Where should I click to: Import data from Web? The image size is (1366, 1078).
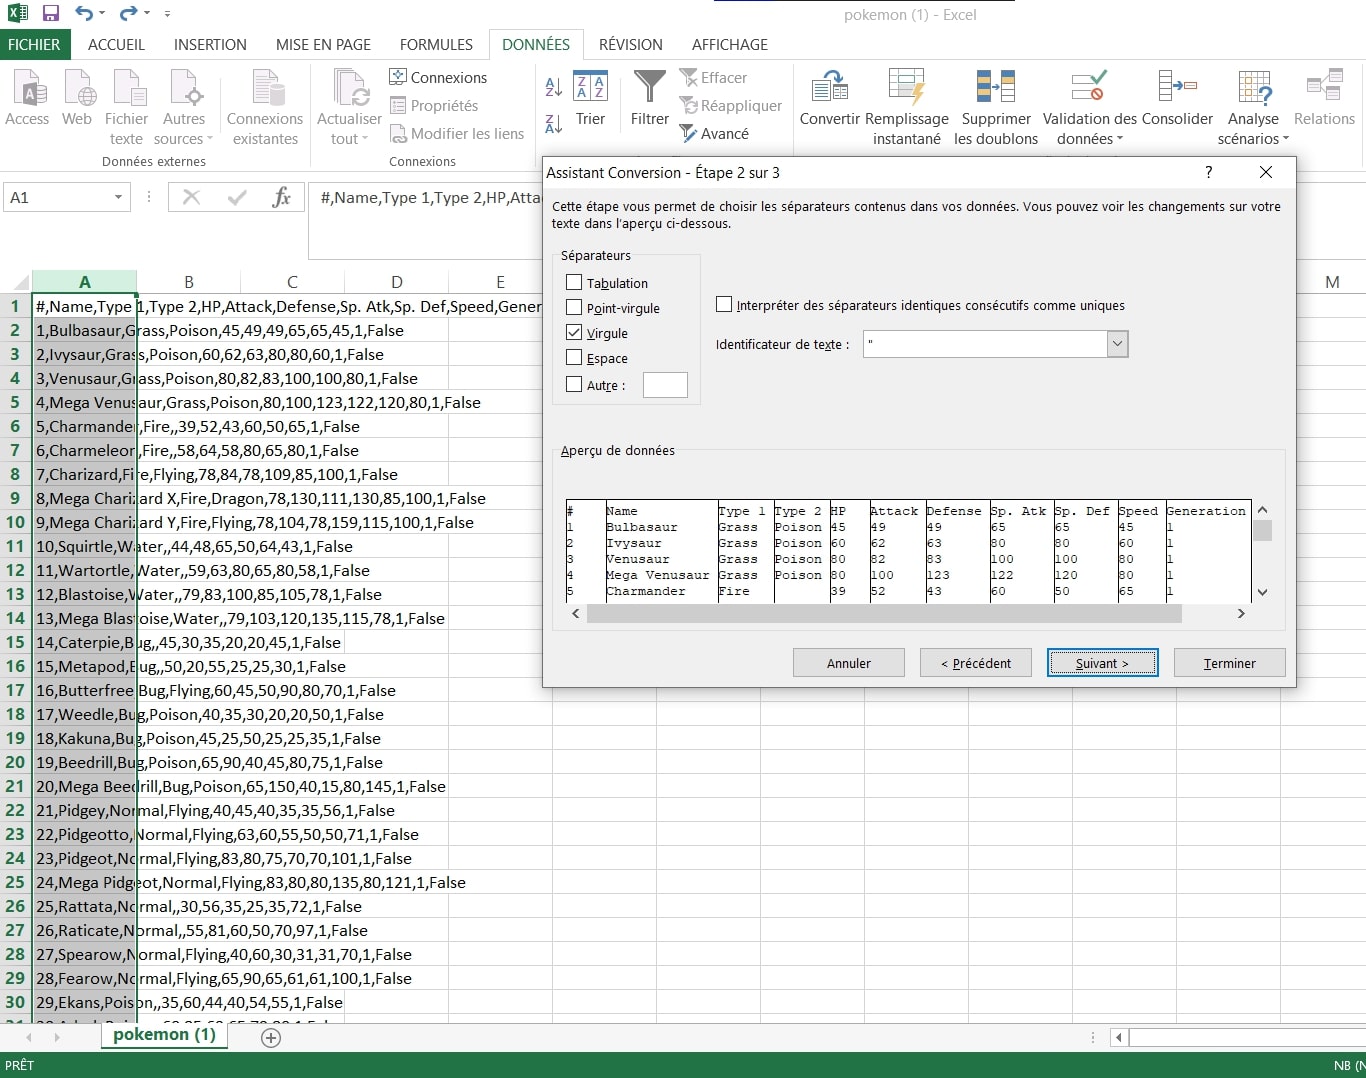coord(77,98)
